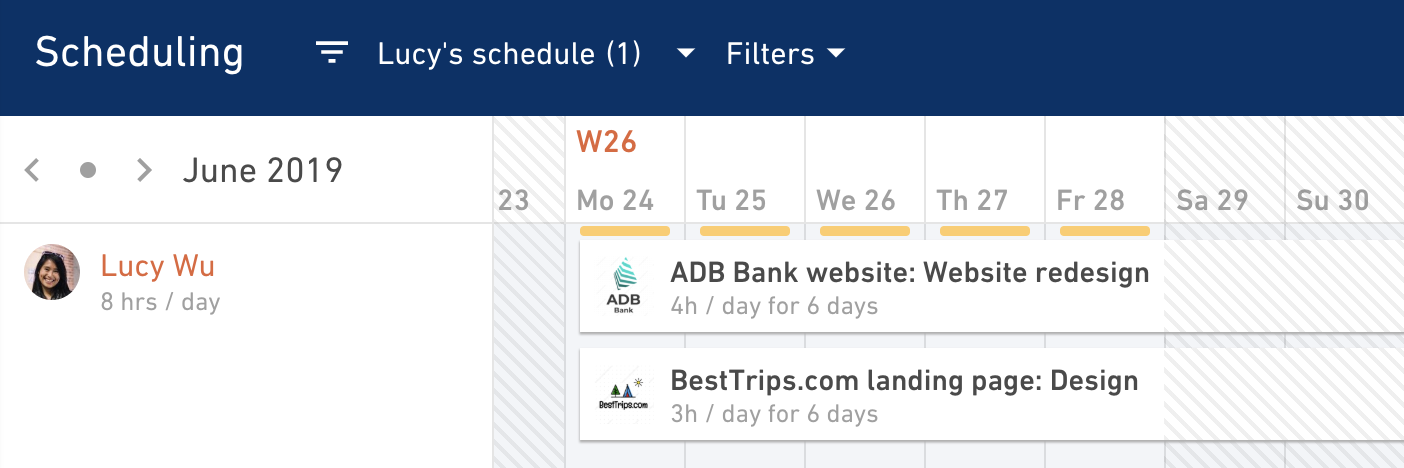Click the yellow capacity bar under Tu 25
The height and width of the screenshot is (468, 1404).
(745, 231)
